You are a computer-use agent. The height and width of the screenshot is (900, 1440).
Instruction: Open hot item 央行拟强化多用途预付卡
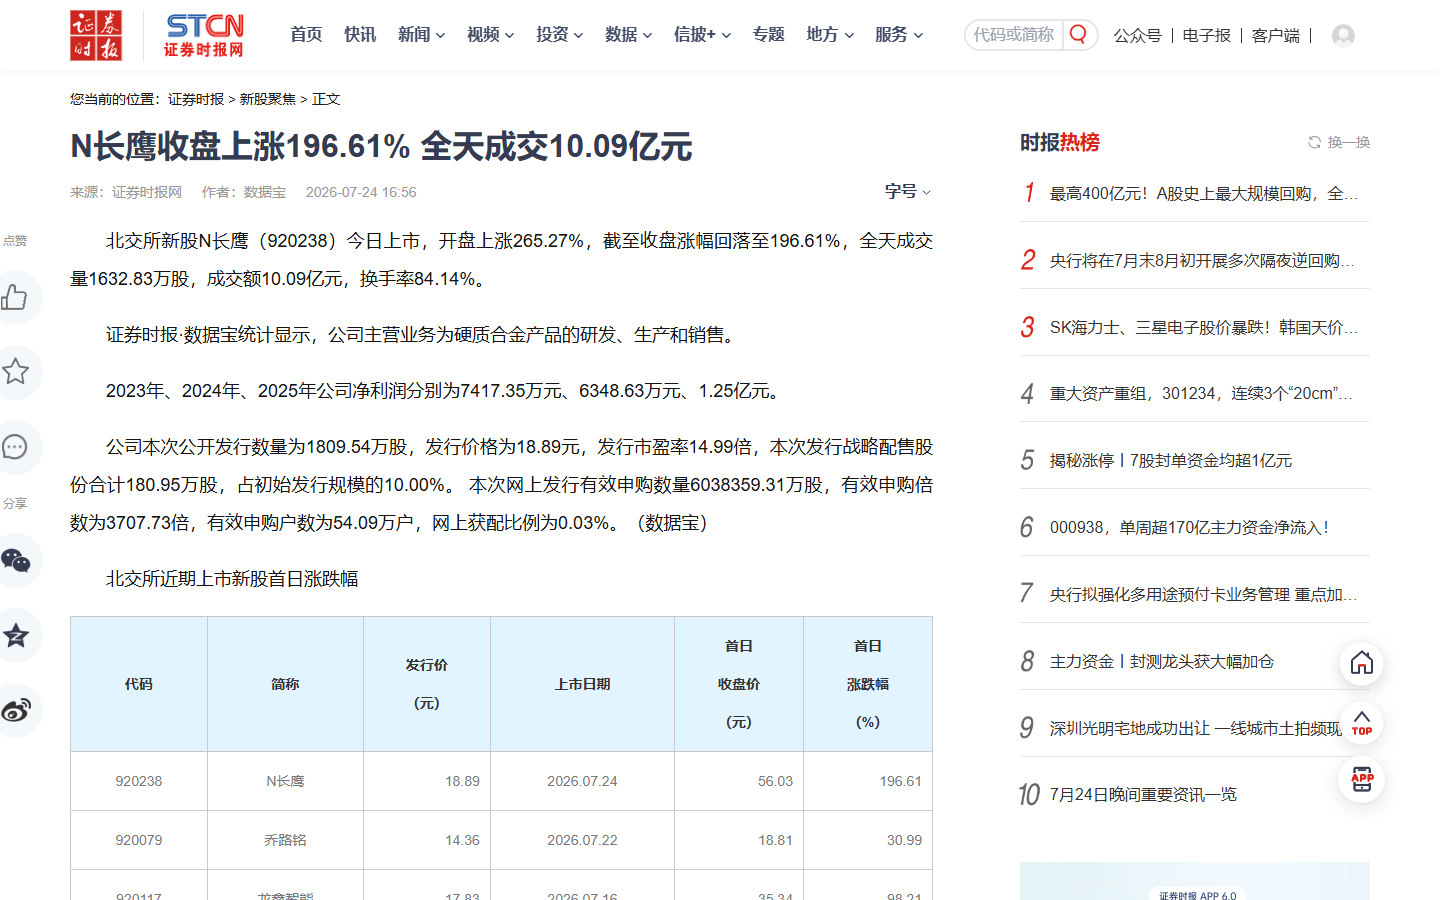(x=1203, y=594)
